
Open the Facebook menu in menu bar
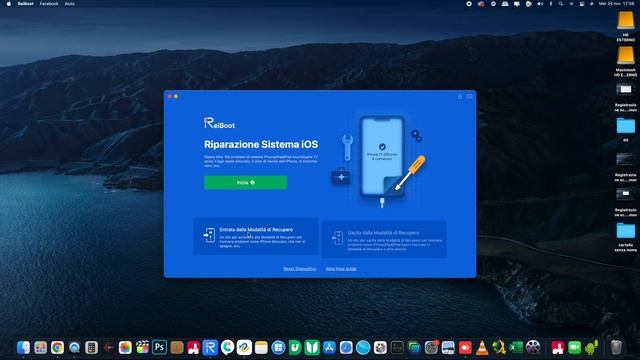[49, 4]
